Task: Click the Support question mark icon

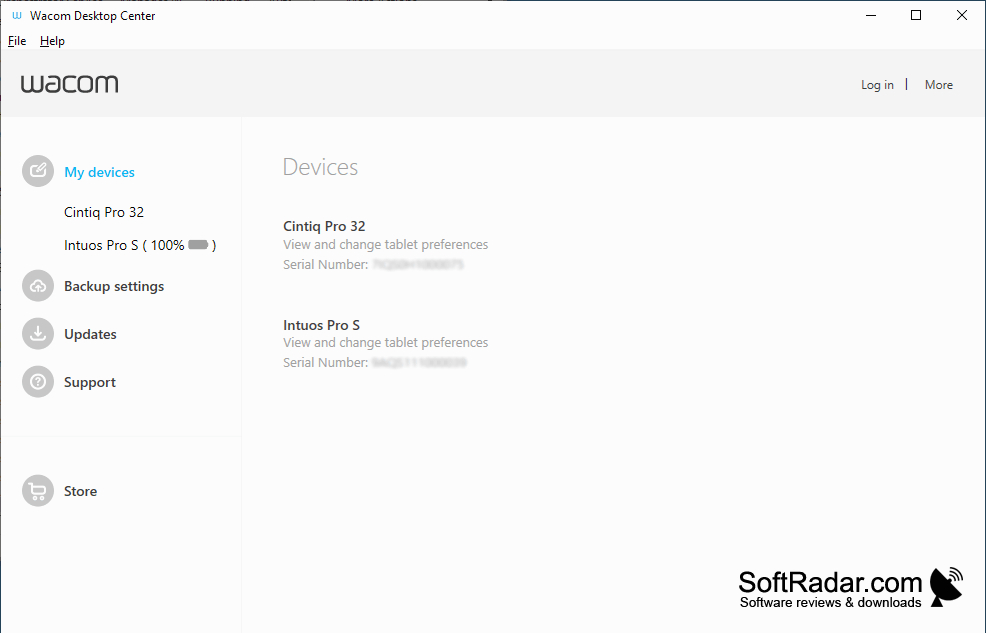Action: pos(38,382)
